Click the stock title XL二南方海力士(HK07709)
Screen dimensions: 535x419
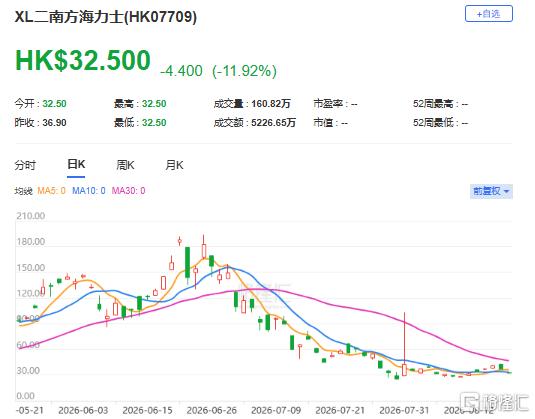105,17
